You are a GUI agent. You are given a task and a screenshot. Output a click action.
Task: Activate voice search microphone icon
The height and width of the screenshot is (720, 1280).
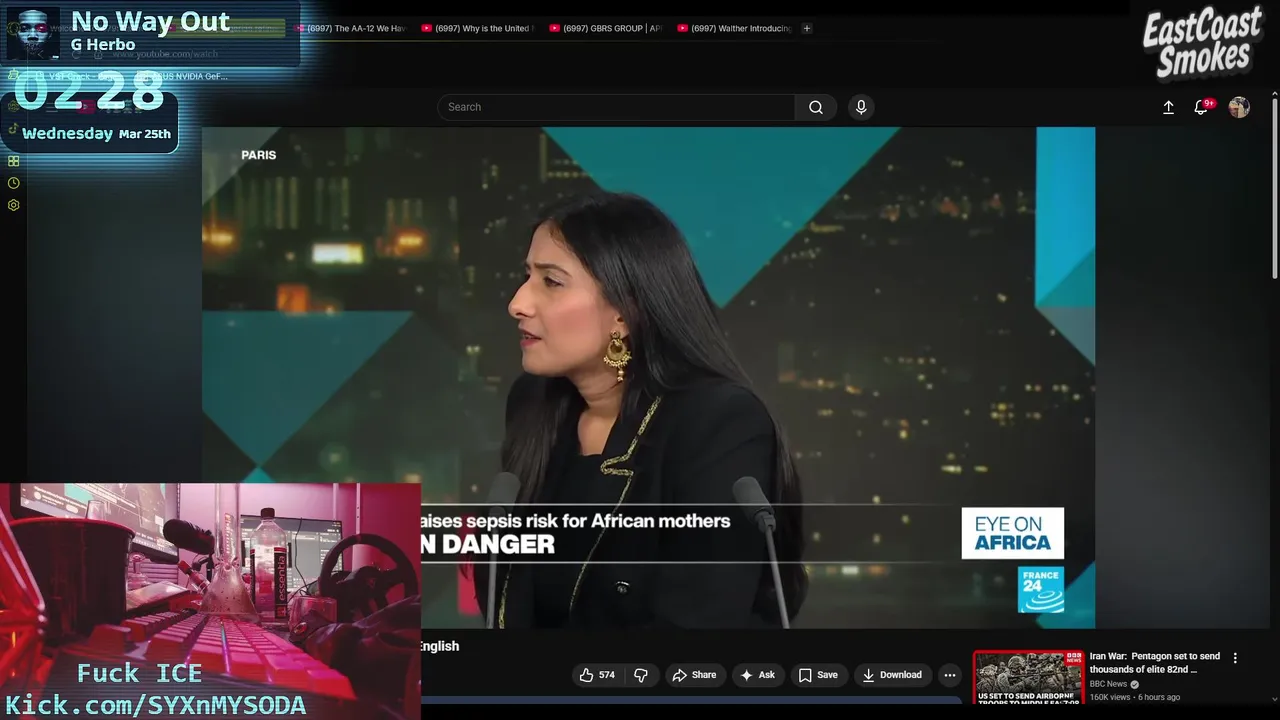(x=861, y=107)
